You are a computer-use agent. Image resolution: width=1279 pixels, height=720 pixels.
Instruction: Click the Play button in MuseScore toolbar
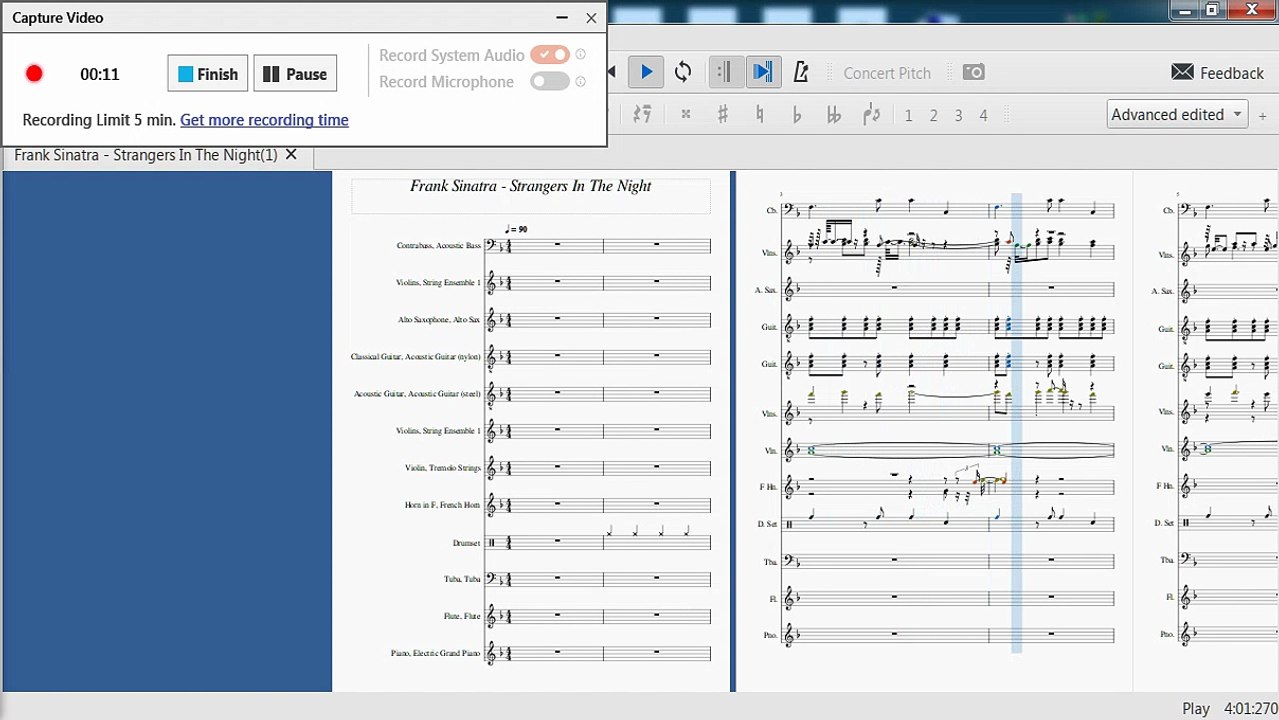point(646,72)
